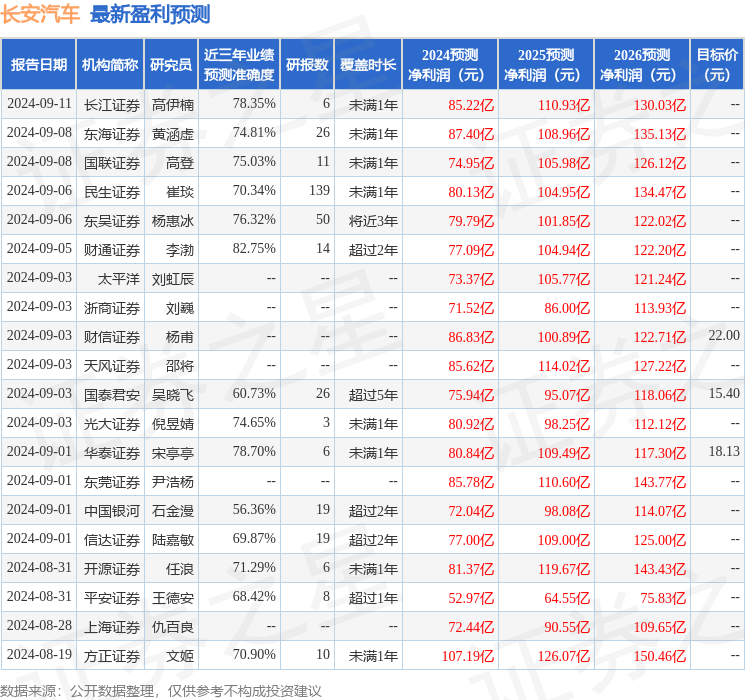Viewport: 745px width, 700px height.
Task: Click the 2025预测净利润 header
Action: tap(546, 64)
